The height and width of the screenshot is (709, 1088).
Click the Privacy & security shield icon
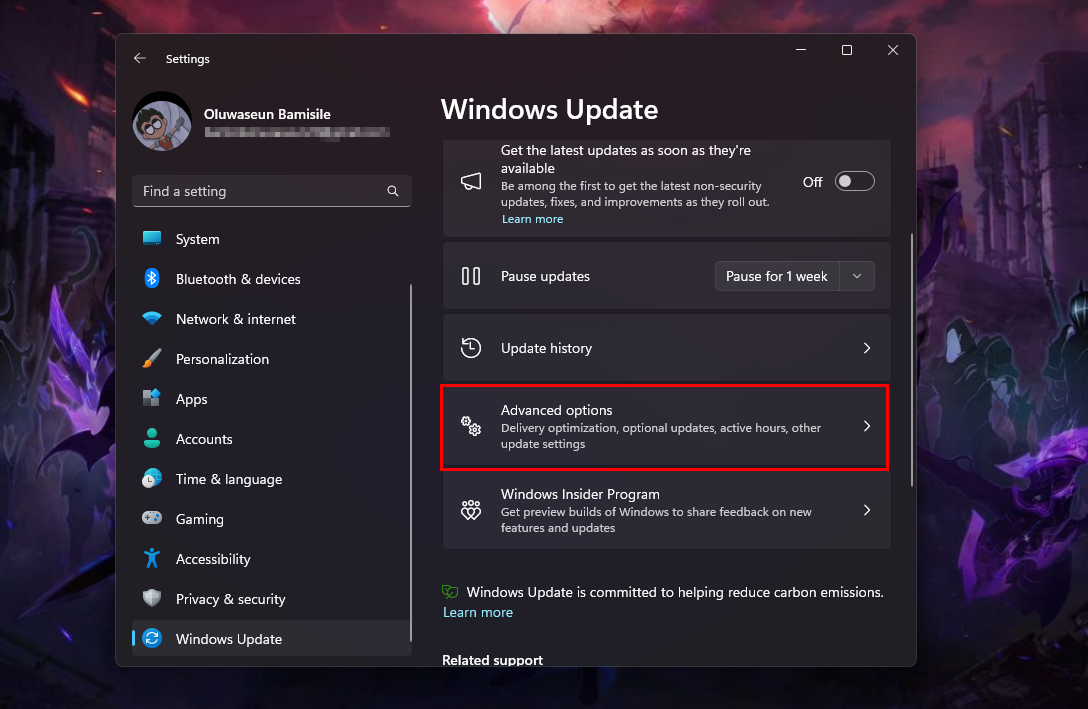[152, 599]
